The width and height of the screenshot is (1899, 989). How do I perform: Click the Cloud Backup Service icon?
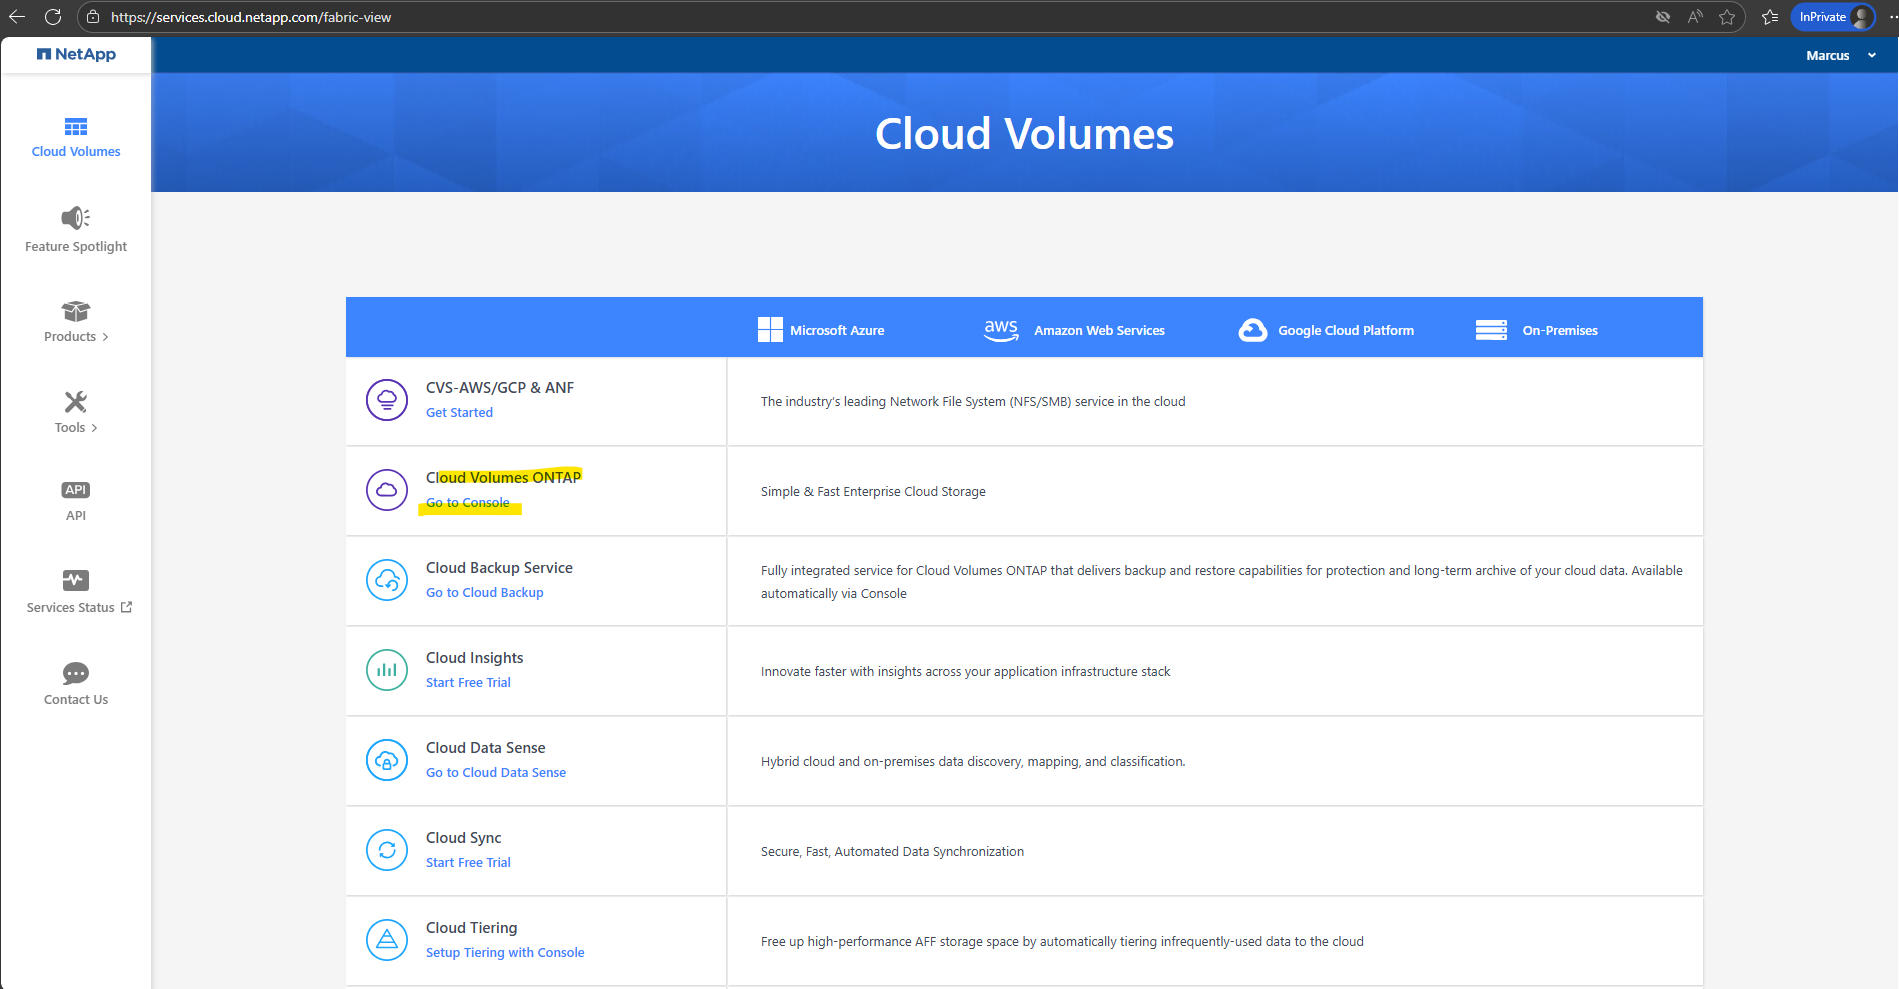pyautogui.click(x=387, y=580)
